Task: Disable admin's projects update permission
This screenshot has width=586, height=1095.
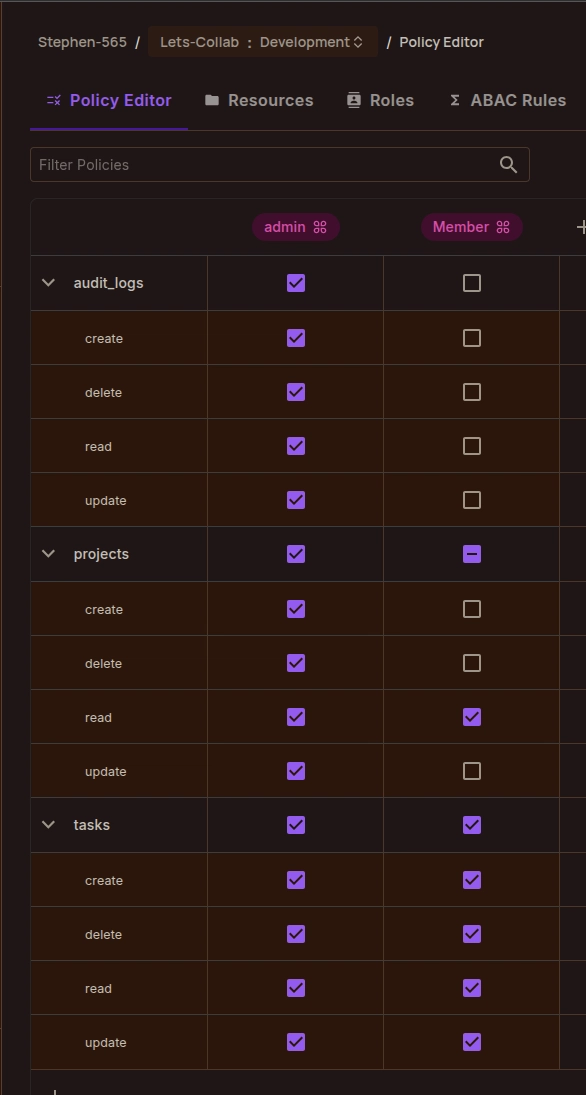Action: tap(296, 771)
